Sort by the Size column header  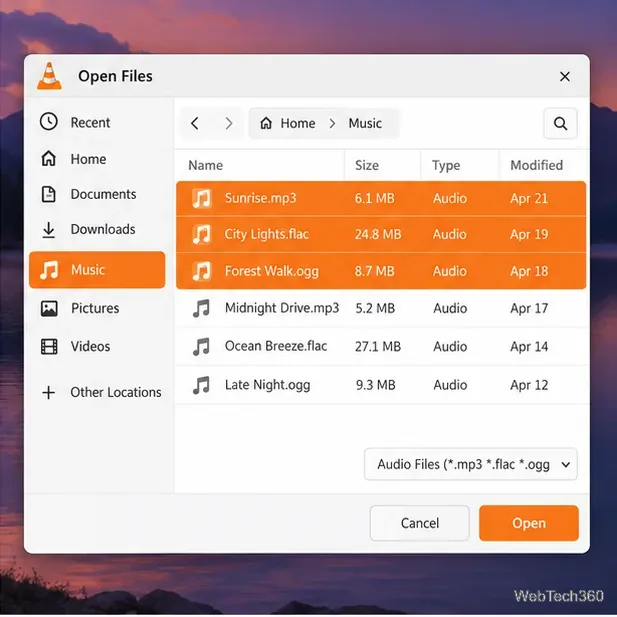[x=367, y=165]
